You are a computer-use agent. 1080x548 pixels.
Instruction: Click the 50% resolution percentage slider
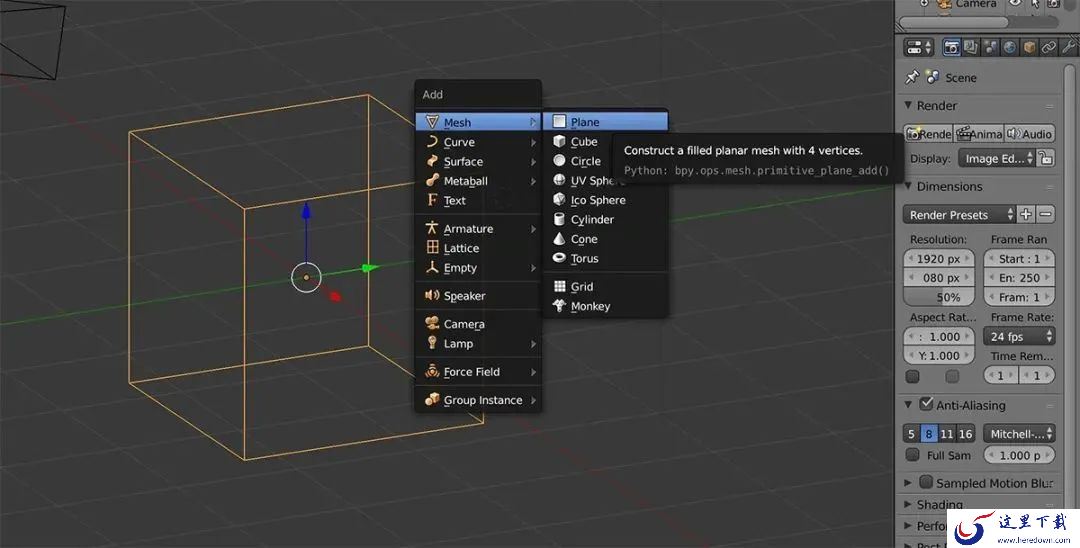(939, 297)
